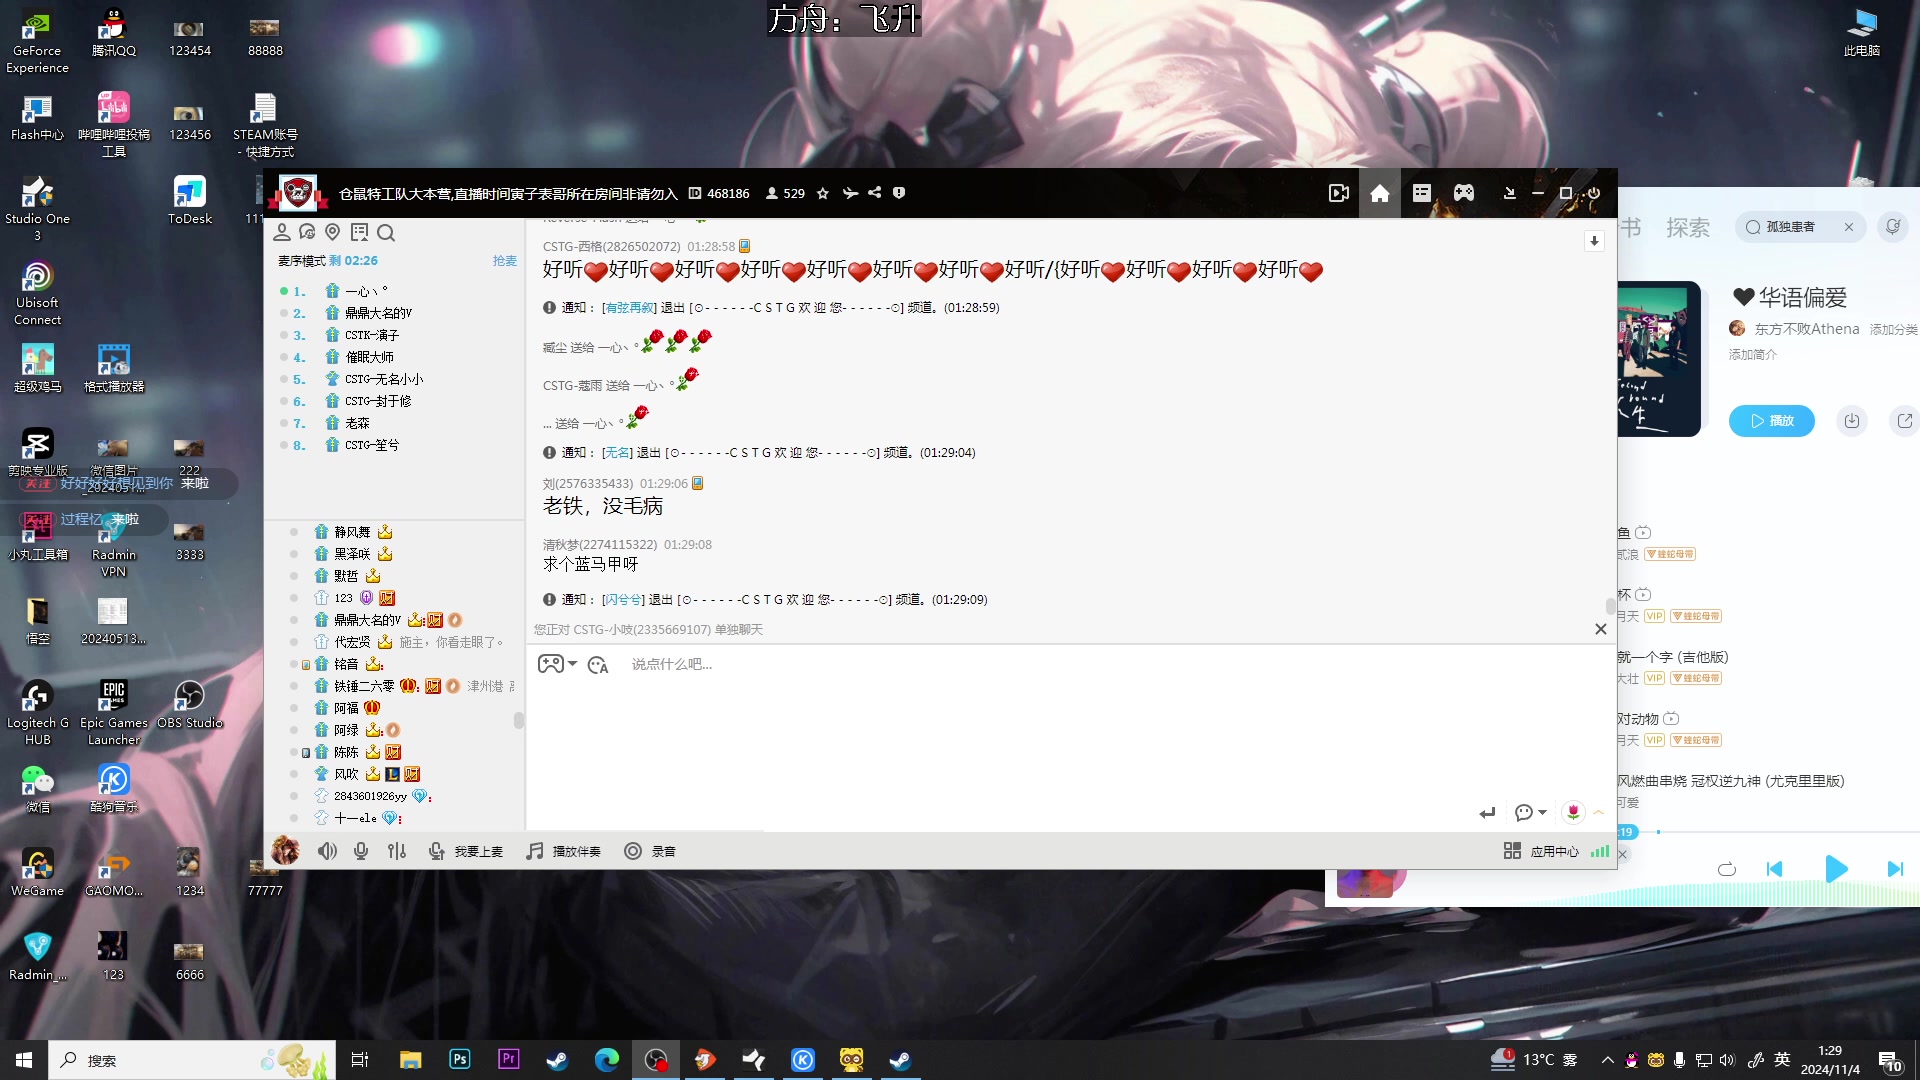Image resolution: width=1920 pixels, height=1080 pixels.
Task: Click the chat bubble icon above the queue
Action: tap(307, 232)
